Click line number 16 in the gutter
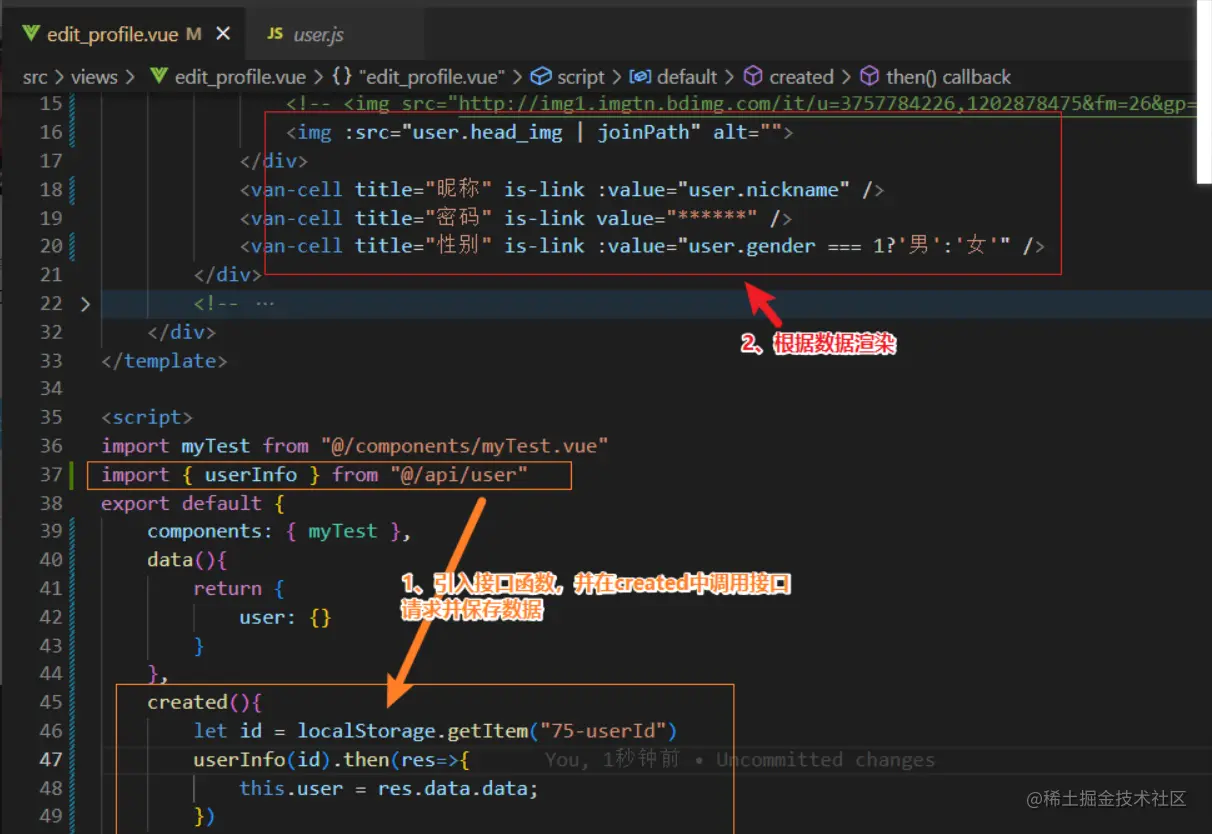 [x=51, y=132]
